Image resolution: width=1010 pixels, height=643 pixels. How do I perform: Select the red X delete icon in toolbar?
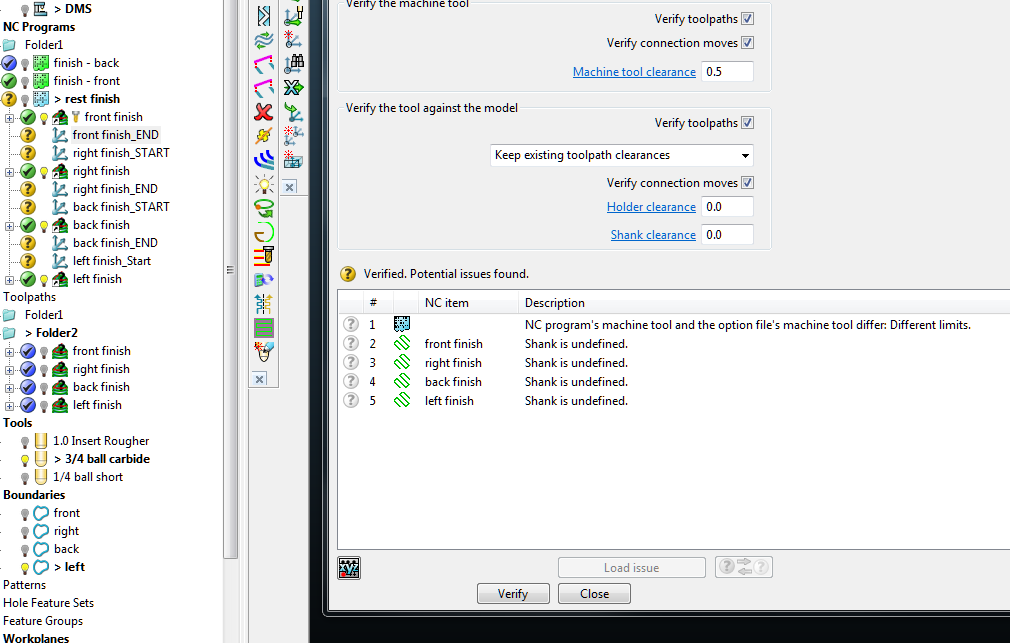[x=263, y=111]
